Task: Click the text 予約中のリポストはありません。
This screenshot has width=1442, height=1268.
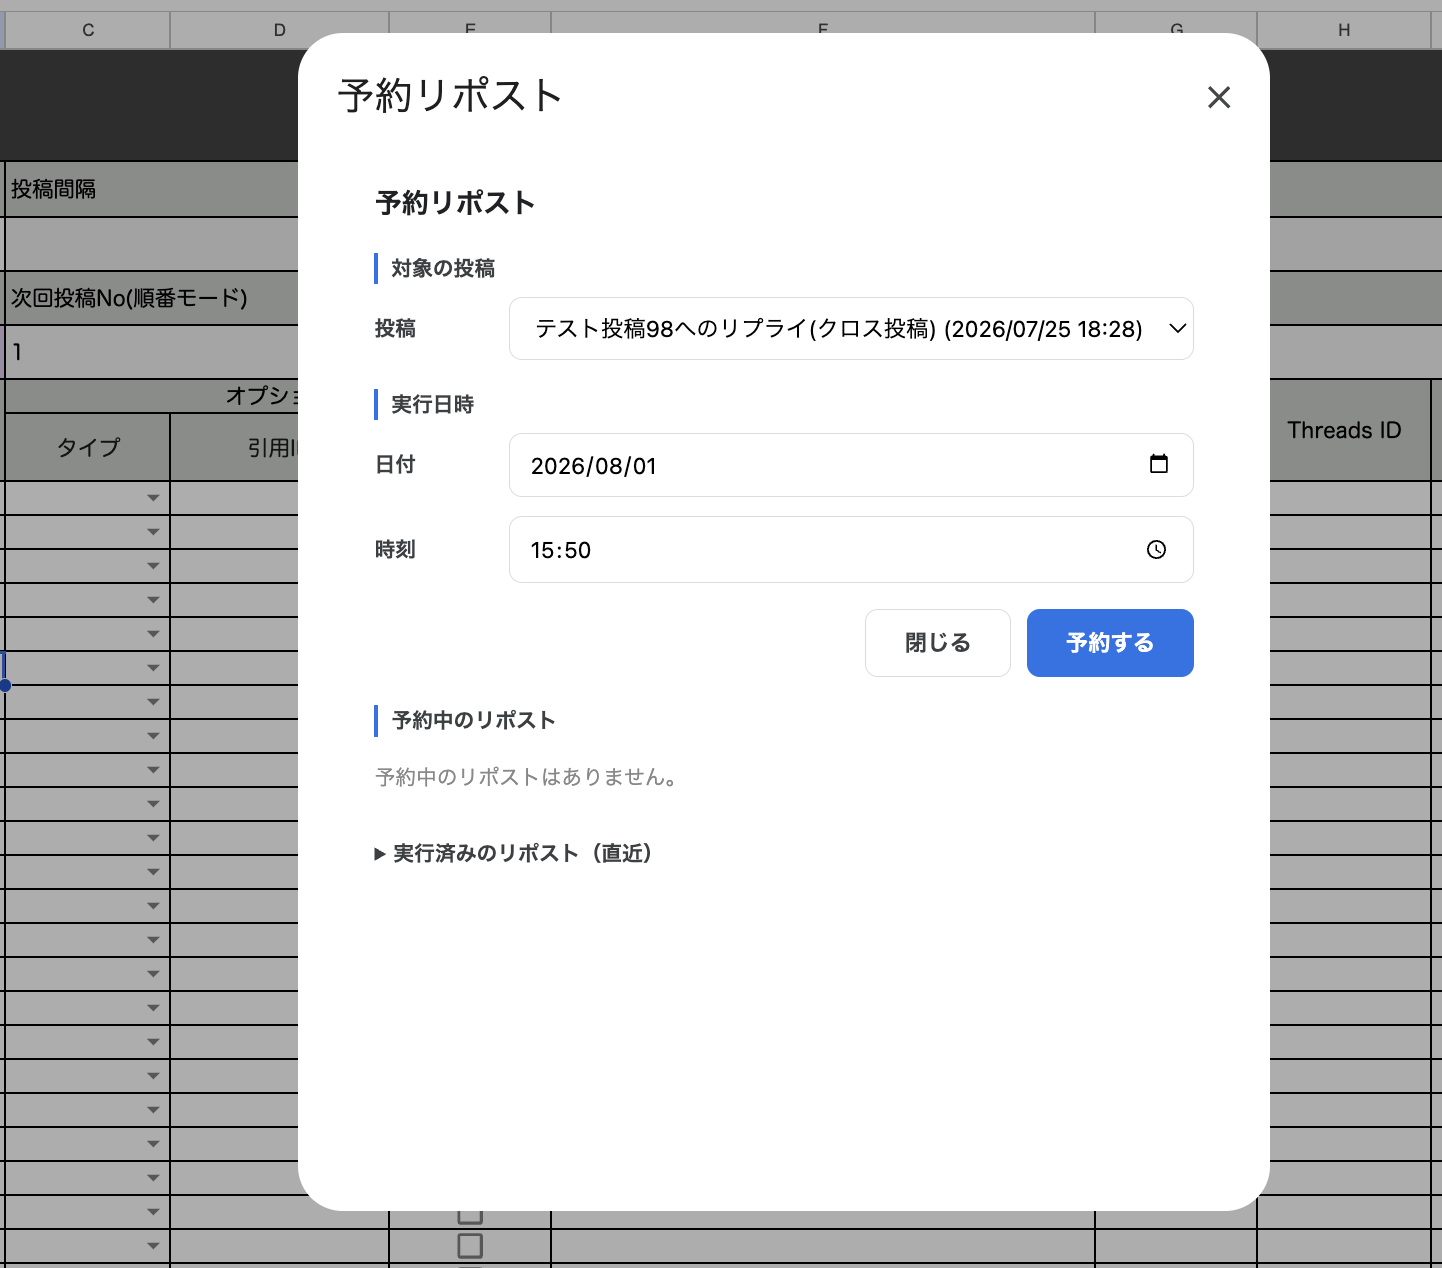Action: tap(526, 777)
